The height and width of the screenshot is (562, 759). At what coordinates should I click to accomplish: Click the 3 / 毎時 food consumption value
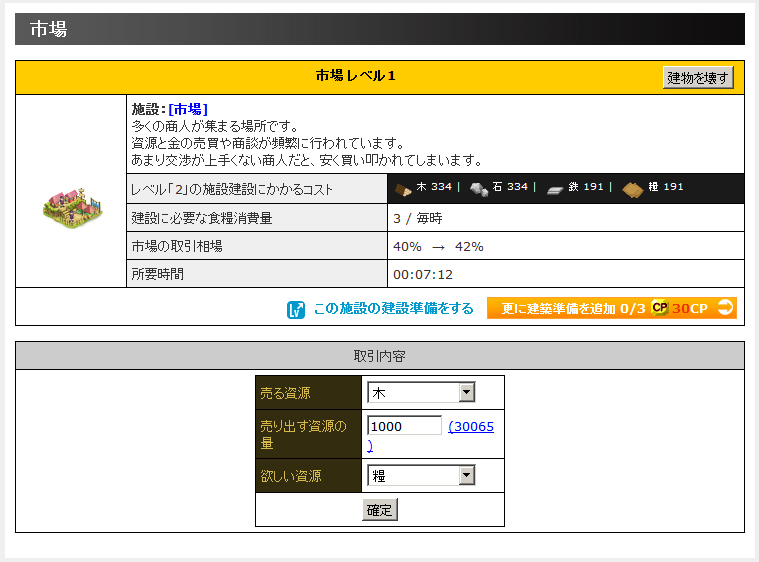click(x=418, y=218)
